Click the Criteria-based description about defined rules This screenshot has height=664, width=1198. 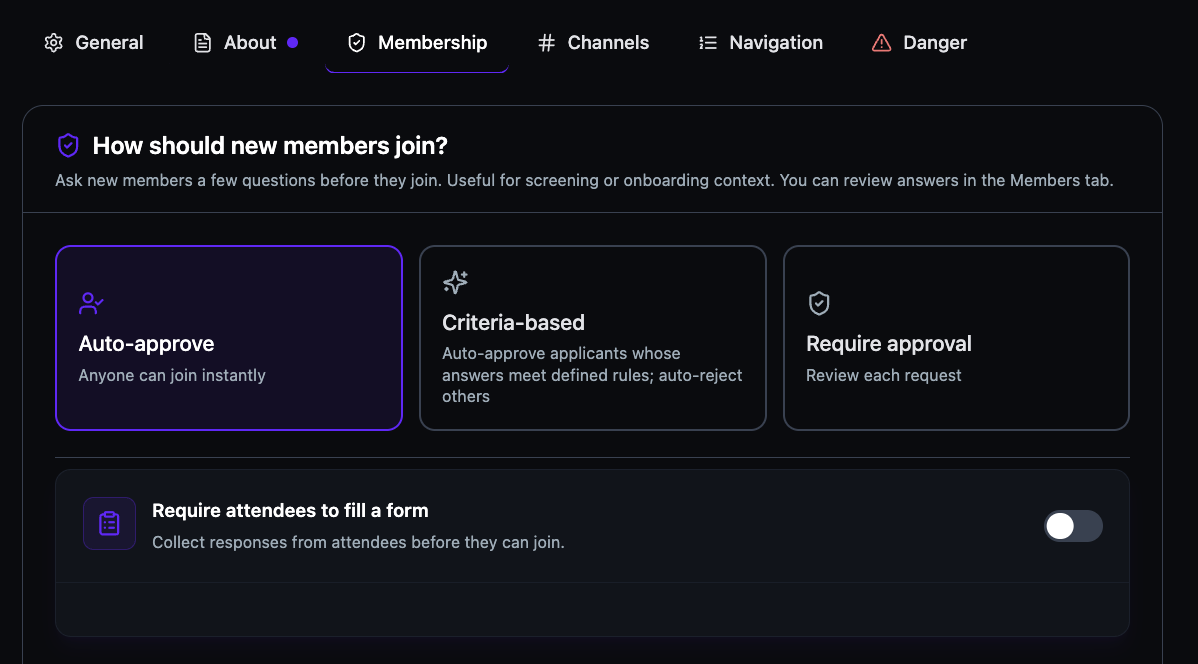point(593,375)
